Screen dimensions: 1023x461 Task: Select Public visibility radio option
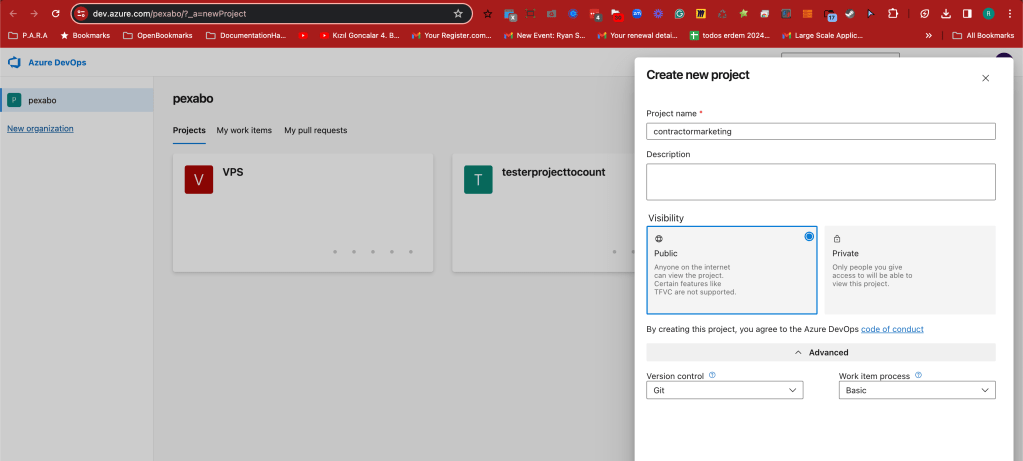(x=809, y=237)
